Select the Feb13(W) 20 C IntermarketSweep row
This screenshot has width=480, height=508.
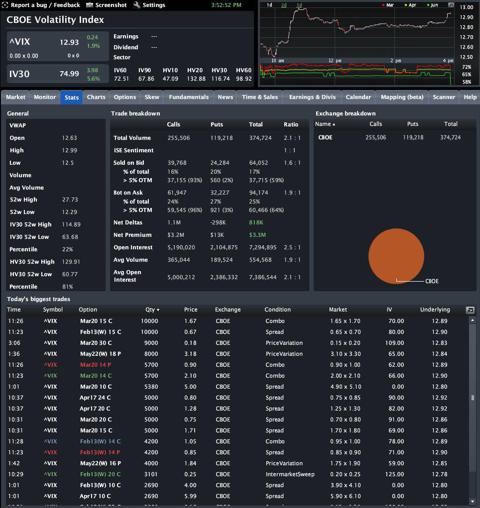[x=236, y=474]
